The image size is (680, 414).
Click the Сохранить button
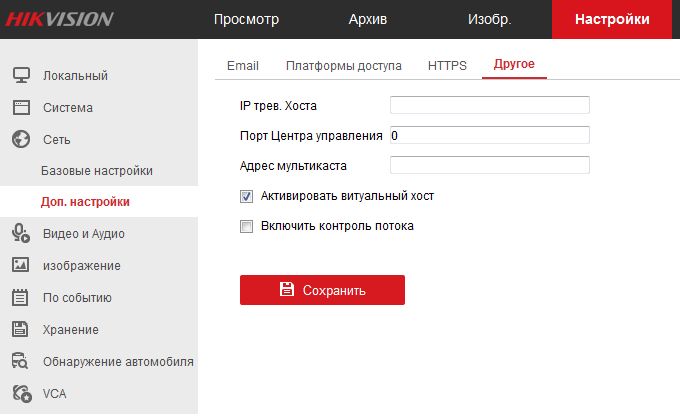pos(322,290)
